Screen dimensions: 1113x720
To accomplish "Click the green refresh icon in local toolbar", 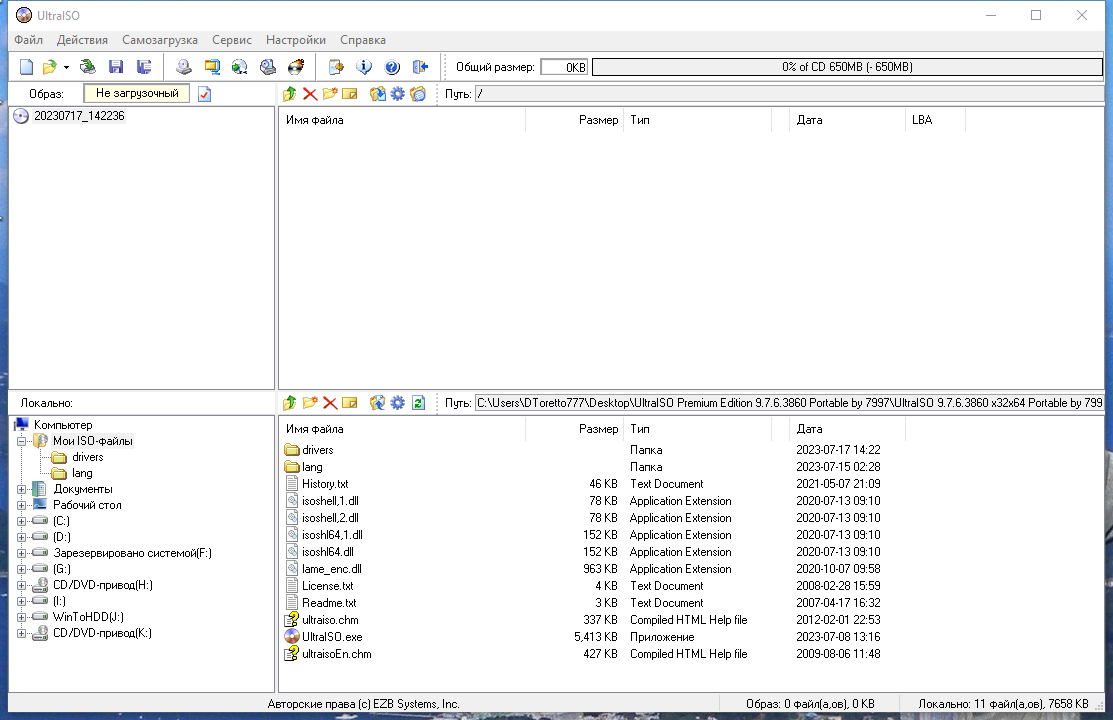I will [418, 403].
